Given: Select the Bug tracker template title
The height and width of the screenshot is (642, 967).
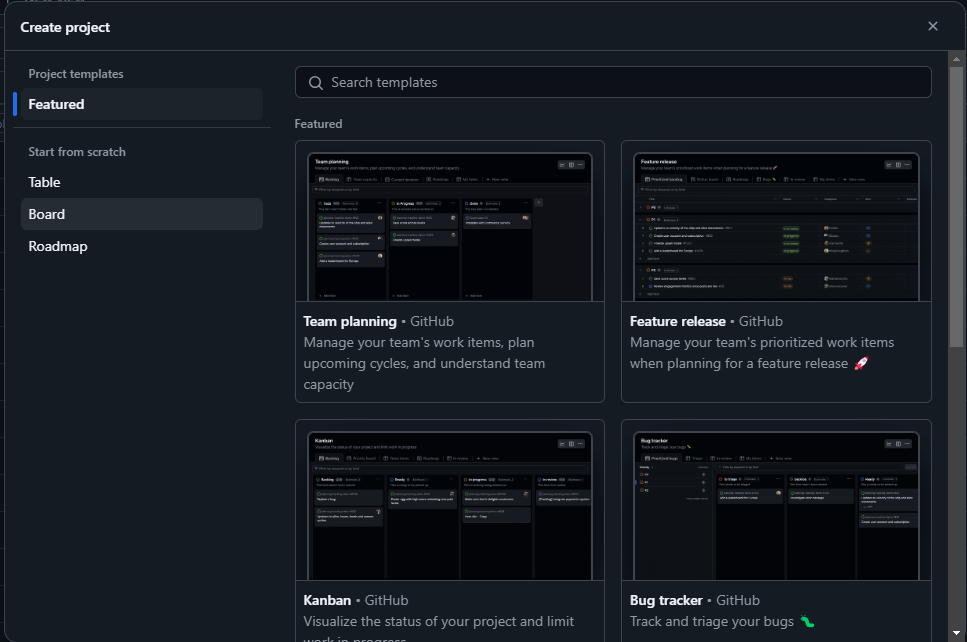Looking at the screenshot, I should (666, 600).
